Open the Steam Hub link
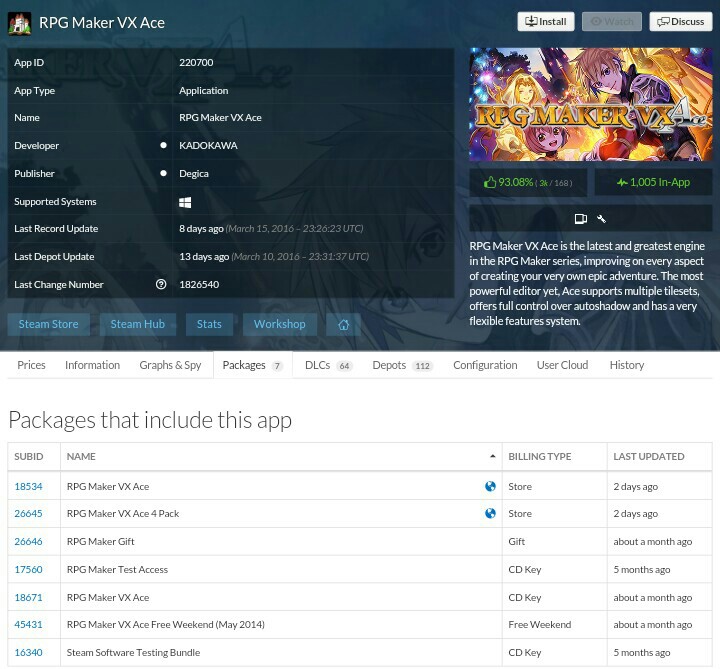Image resolution: width=720 pixels, height=669 pixels. pos(137,324)
